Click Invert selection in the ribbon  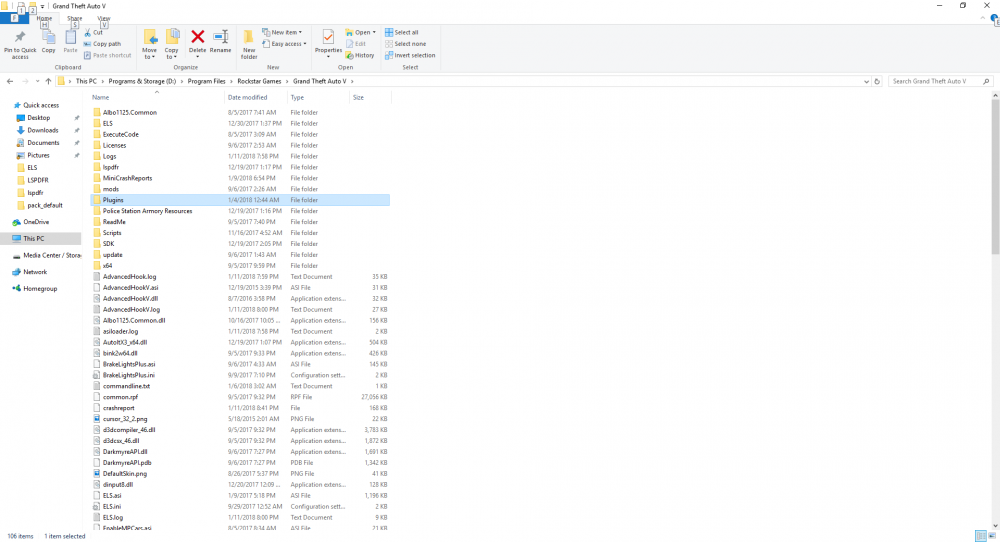(x=410, y=55)
